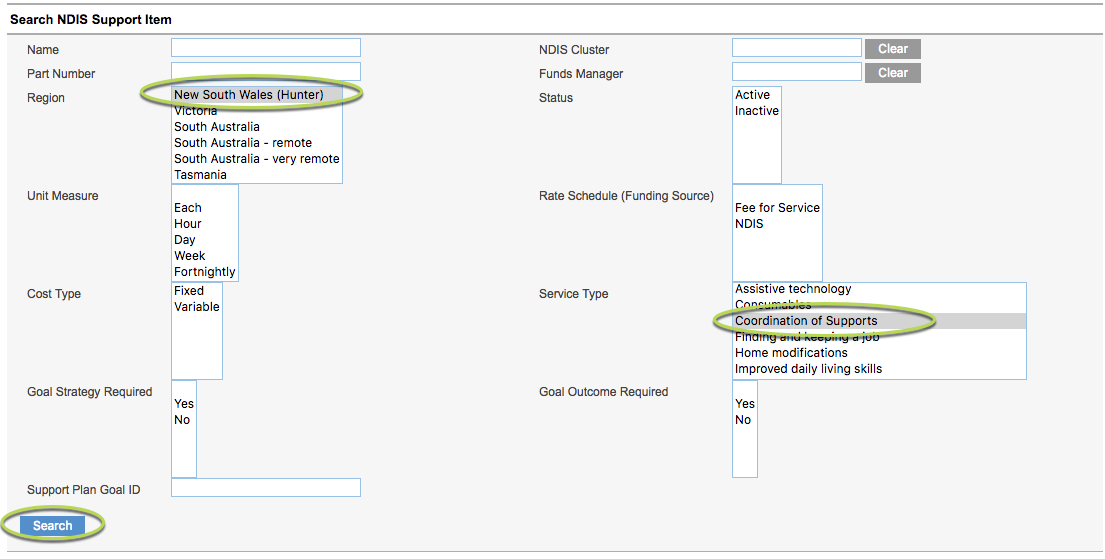Pick Fortnightly as unit measure

(204, 272)
